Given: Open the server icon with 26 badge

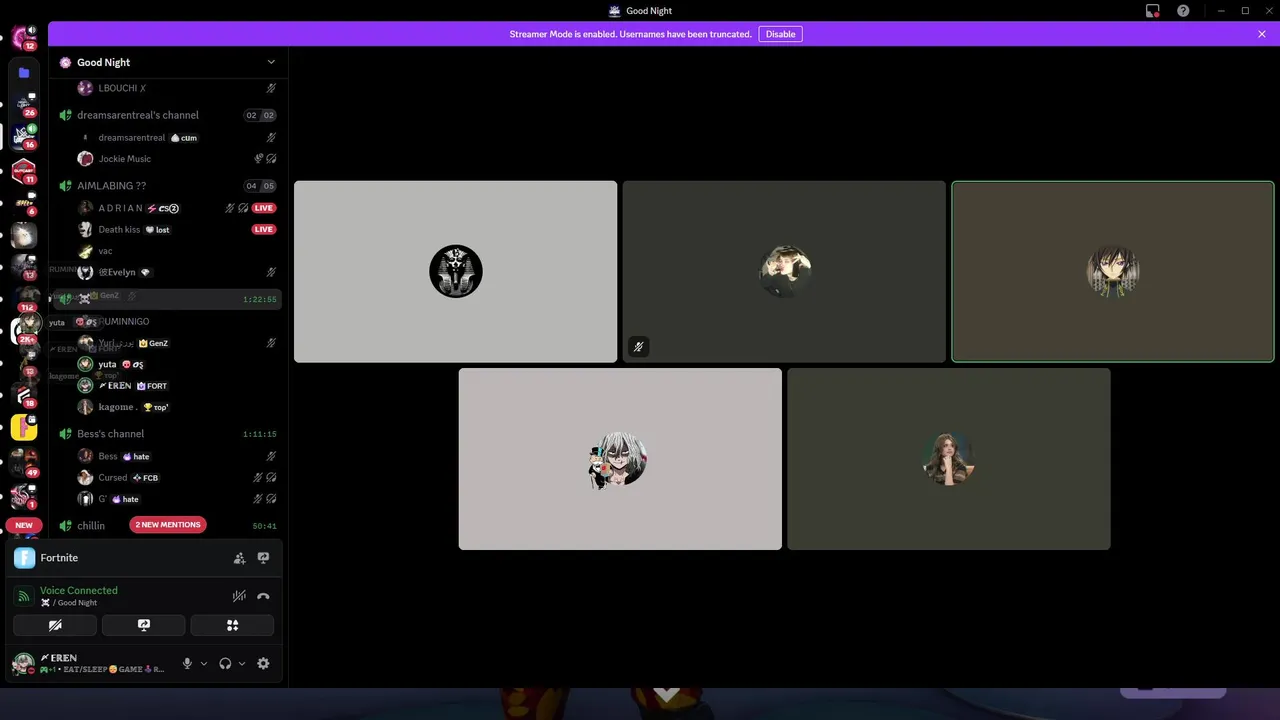Looking at the screenshot, I should (x=24, y=105).
